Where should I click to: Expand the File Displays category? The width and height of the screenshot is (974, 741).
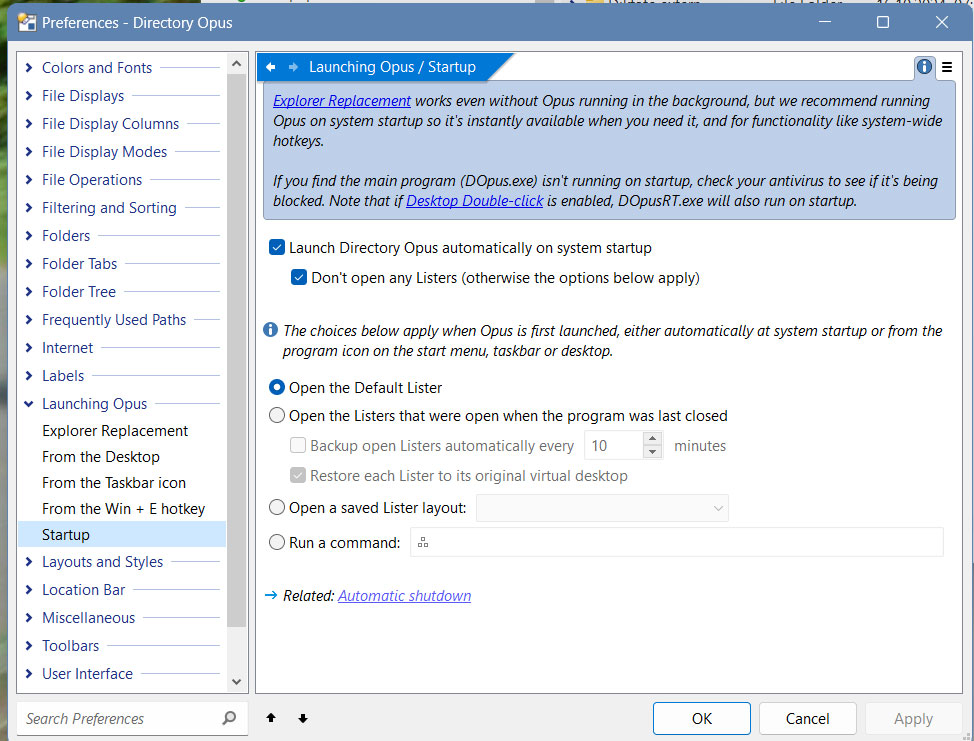tap(29, 95)
